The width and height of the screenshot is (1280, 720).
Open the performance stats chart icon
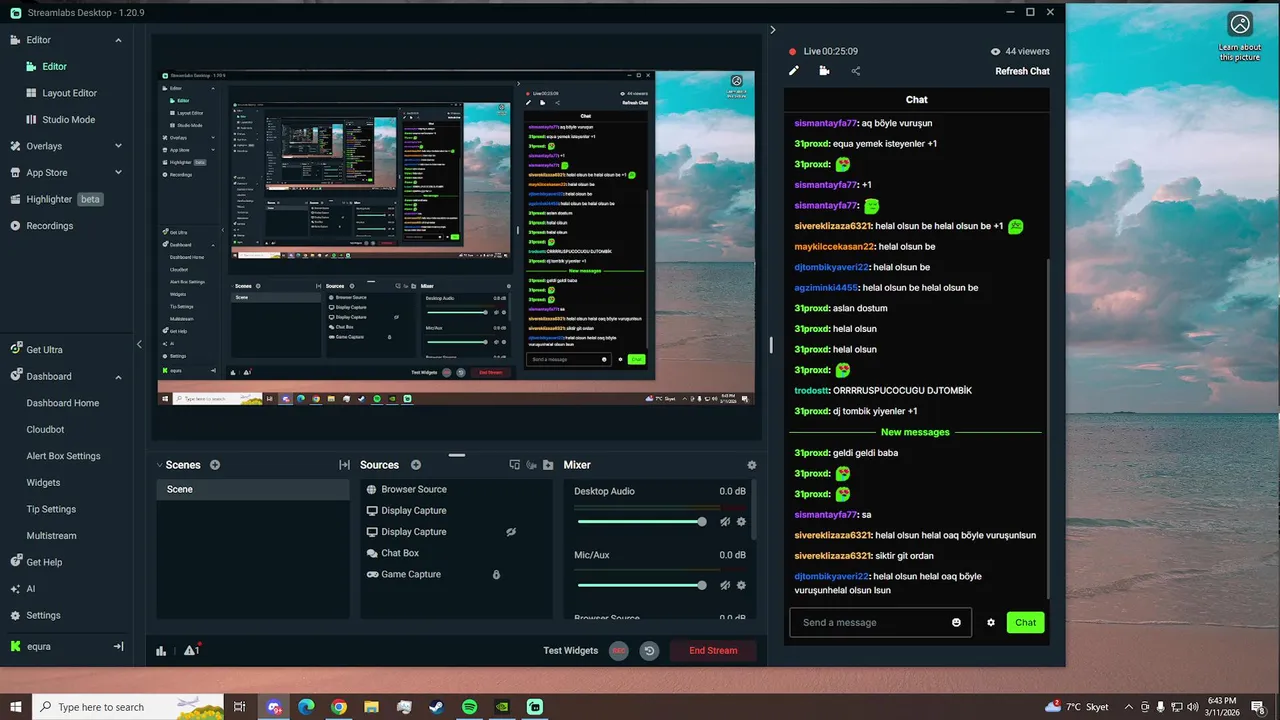coord(161,651)
